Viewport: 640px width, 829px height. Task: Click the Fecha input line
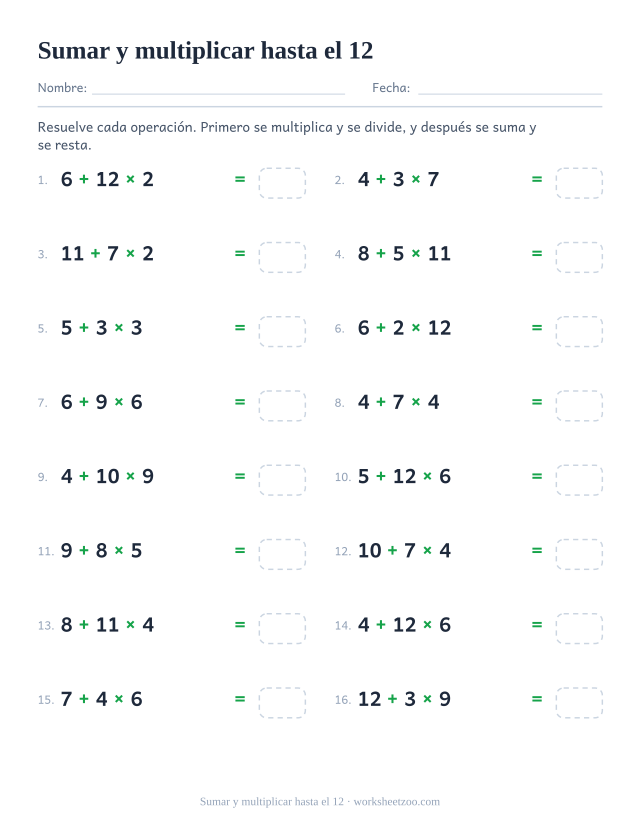pyautogui.click(x=510, y=89)
